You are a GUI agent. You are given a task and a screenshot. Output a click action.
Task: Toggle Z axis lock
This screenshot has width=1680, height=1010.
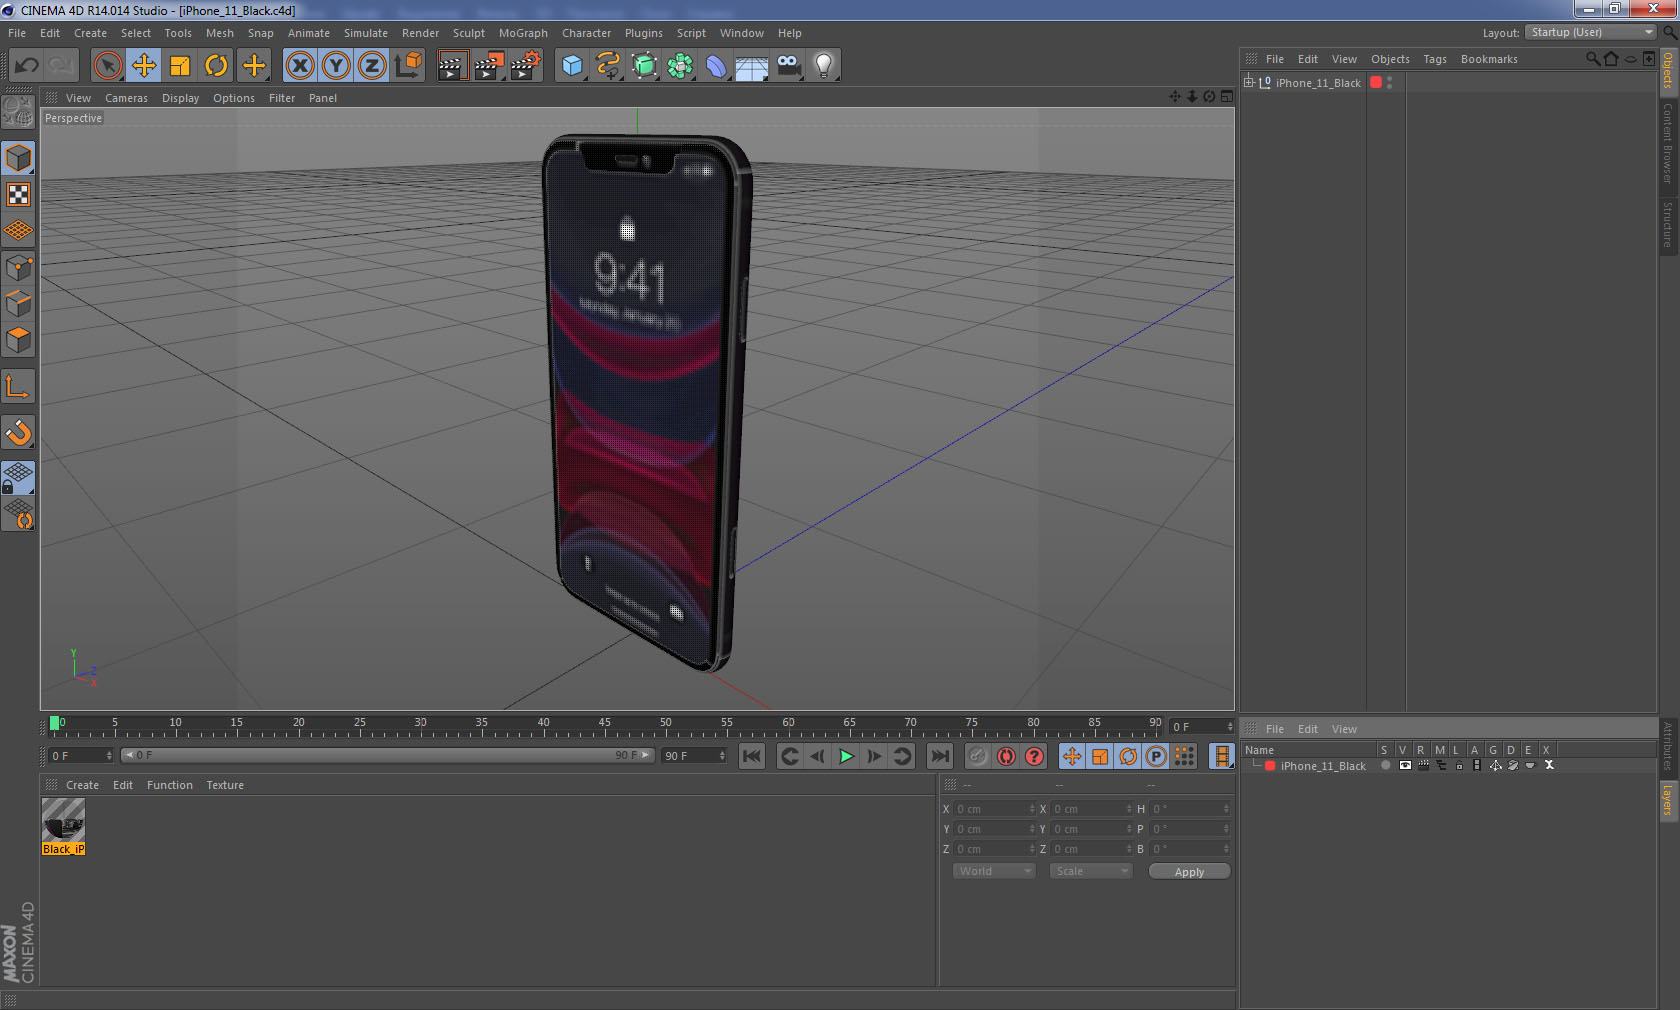tap(372, 66)
